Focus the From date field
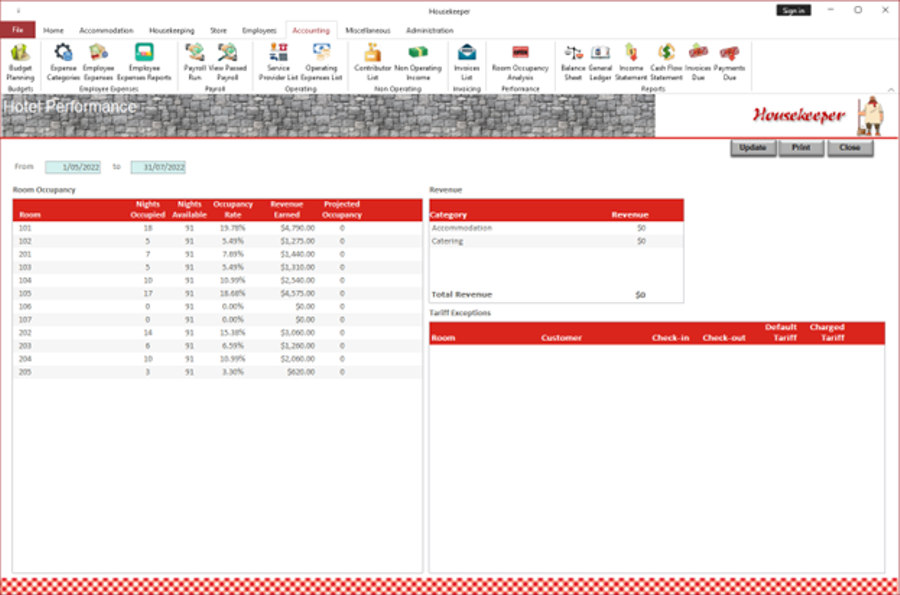 click(73, 167)
